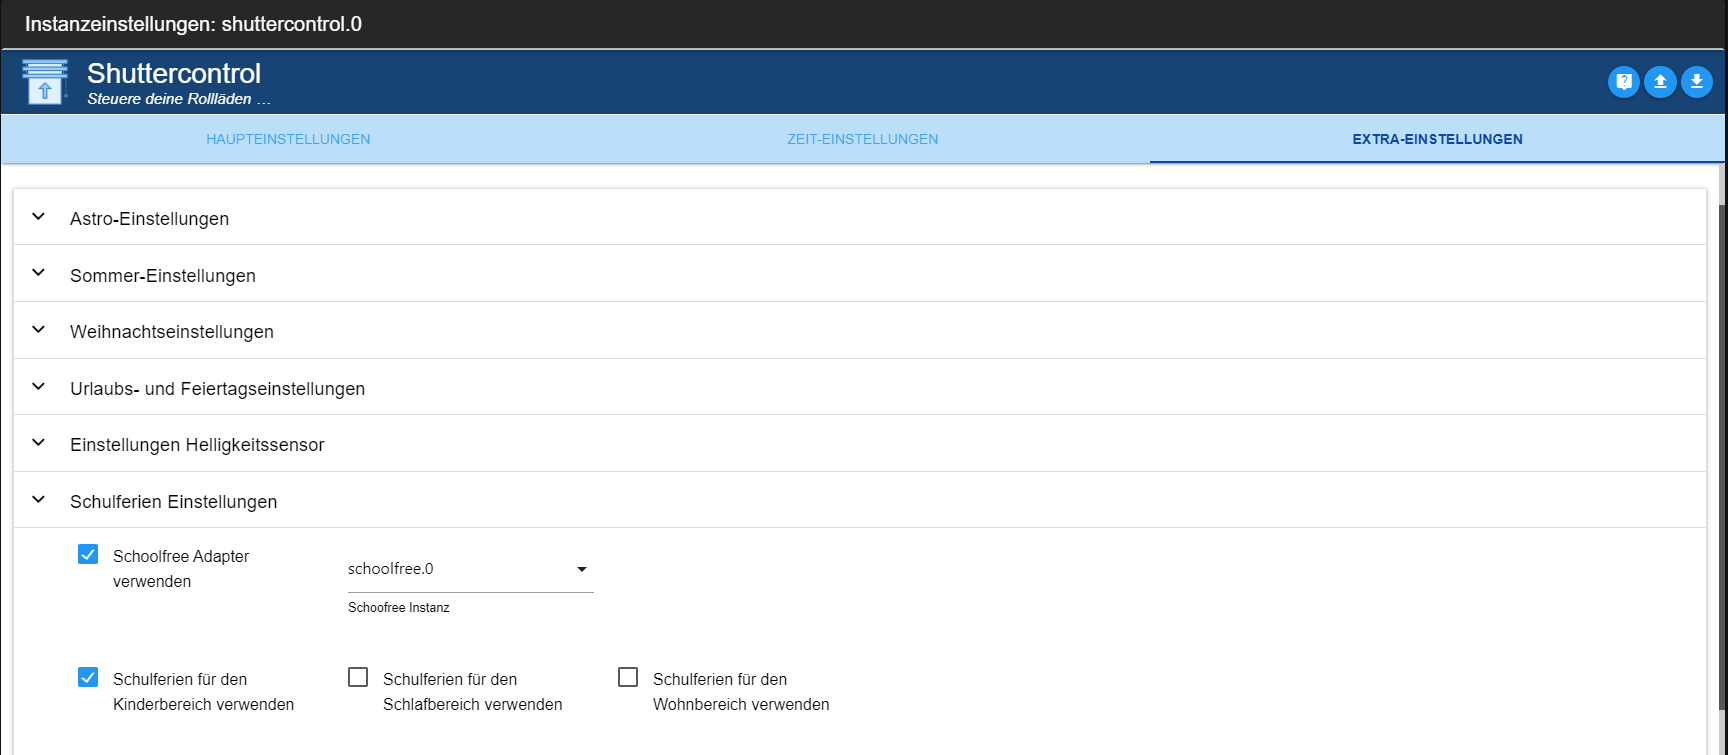Click the download configuration icon
The width and height of the screenshot is (1728, 755).
[1697, 82]
